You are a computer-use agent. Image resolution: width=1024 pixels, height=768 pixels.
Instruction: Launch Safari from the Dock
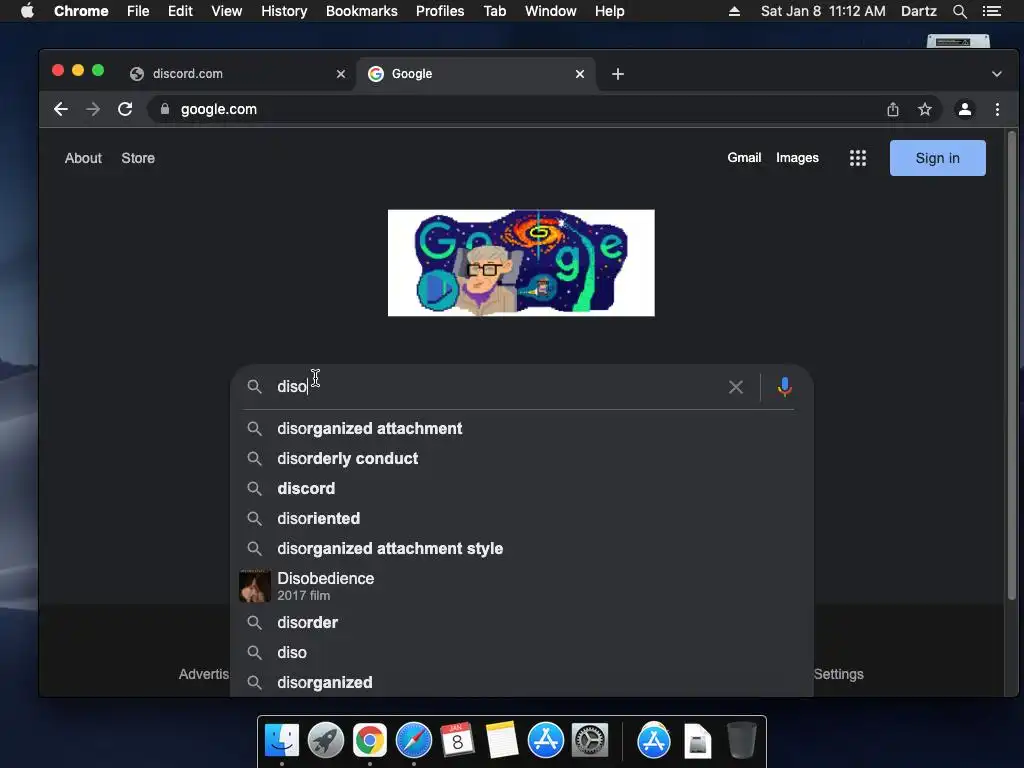(413, 741)
